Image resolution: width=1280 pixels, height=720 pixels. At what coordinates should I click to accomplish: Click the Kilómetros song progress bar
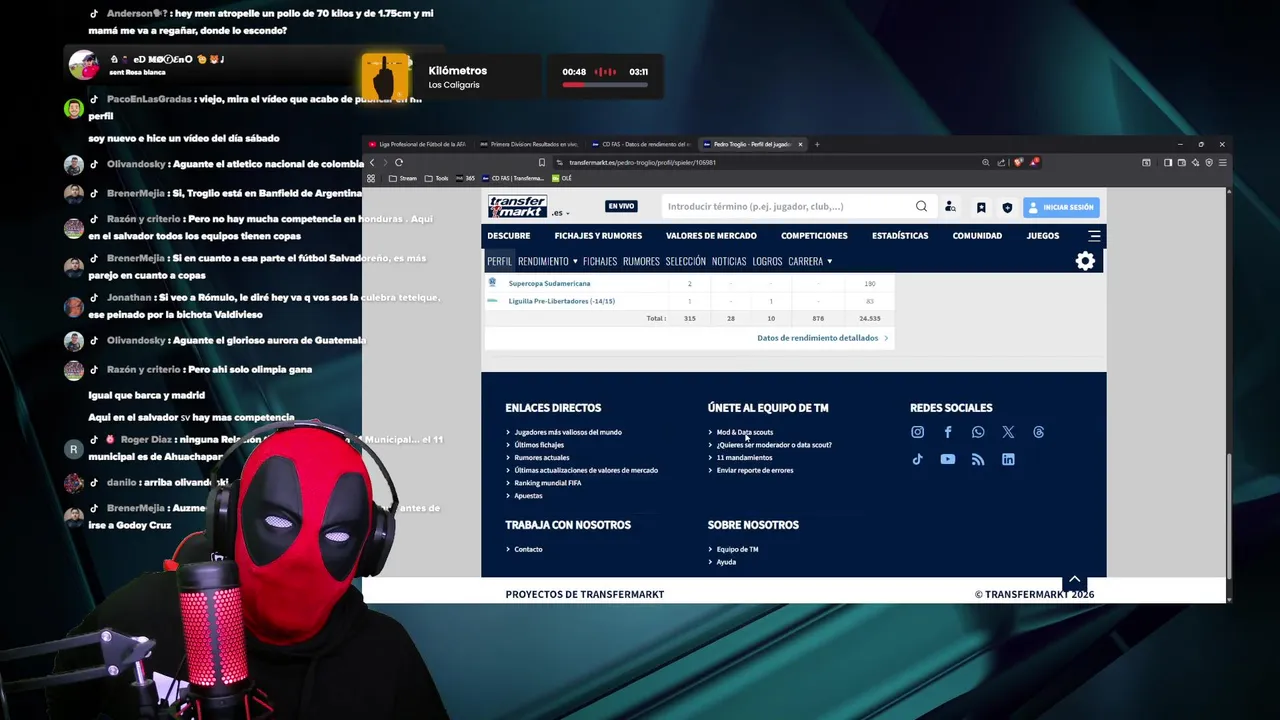coord(604,85)
